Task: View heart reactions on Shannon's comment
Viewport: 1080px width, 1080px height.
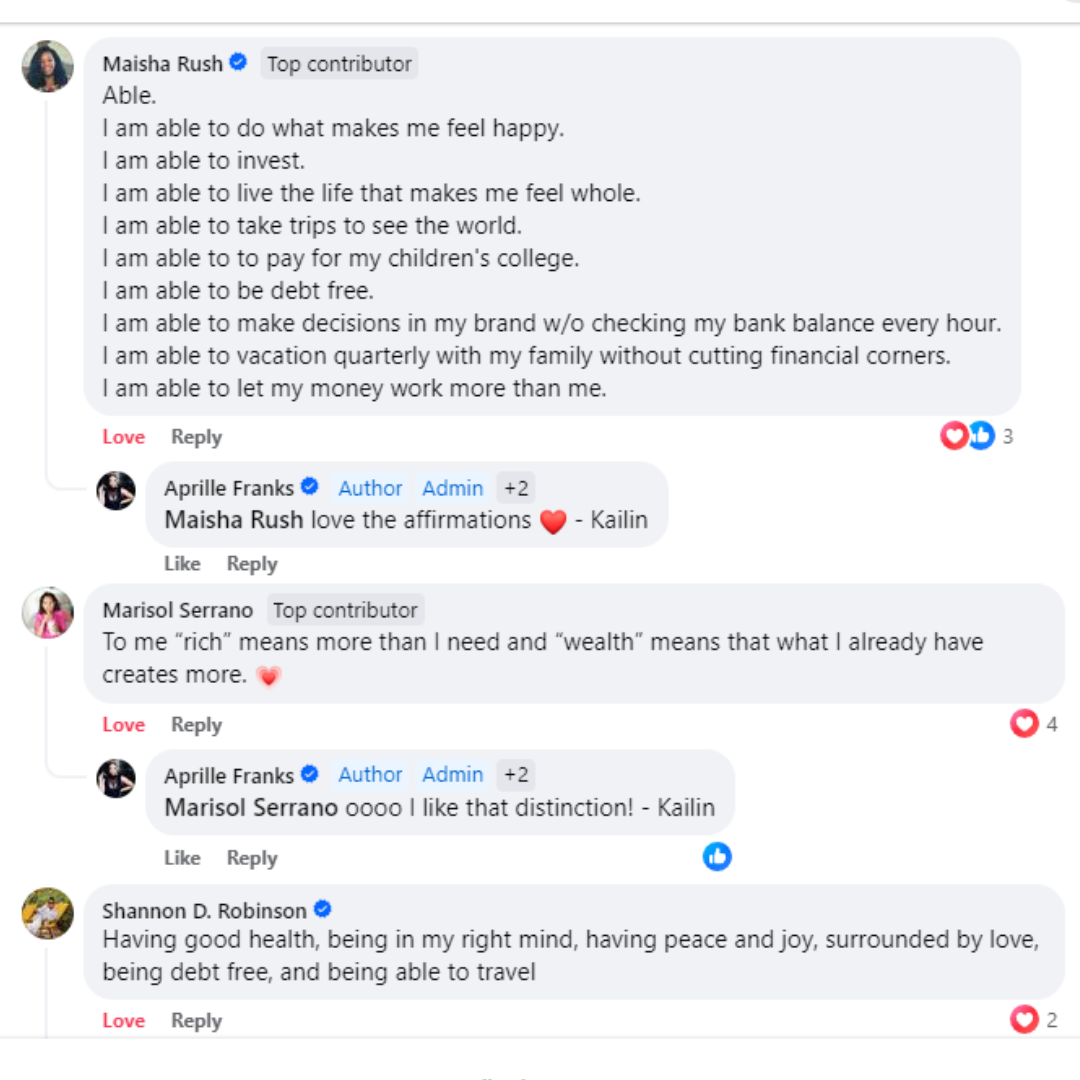Action: (1024, 1019)
